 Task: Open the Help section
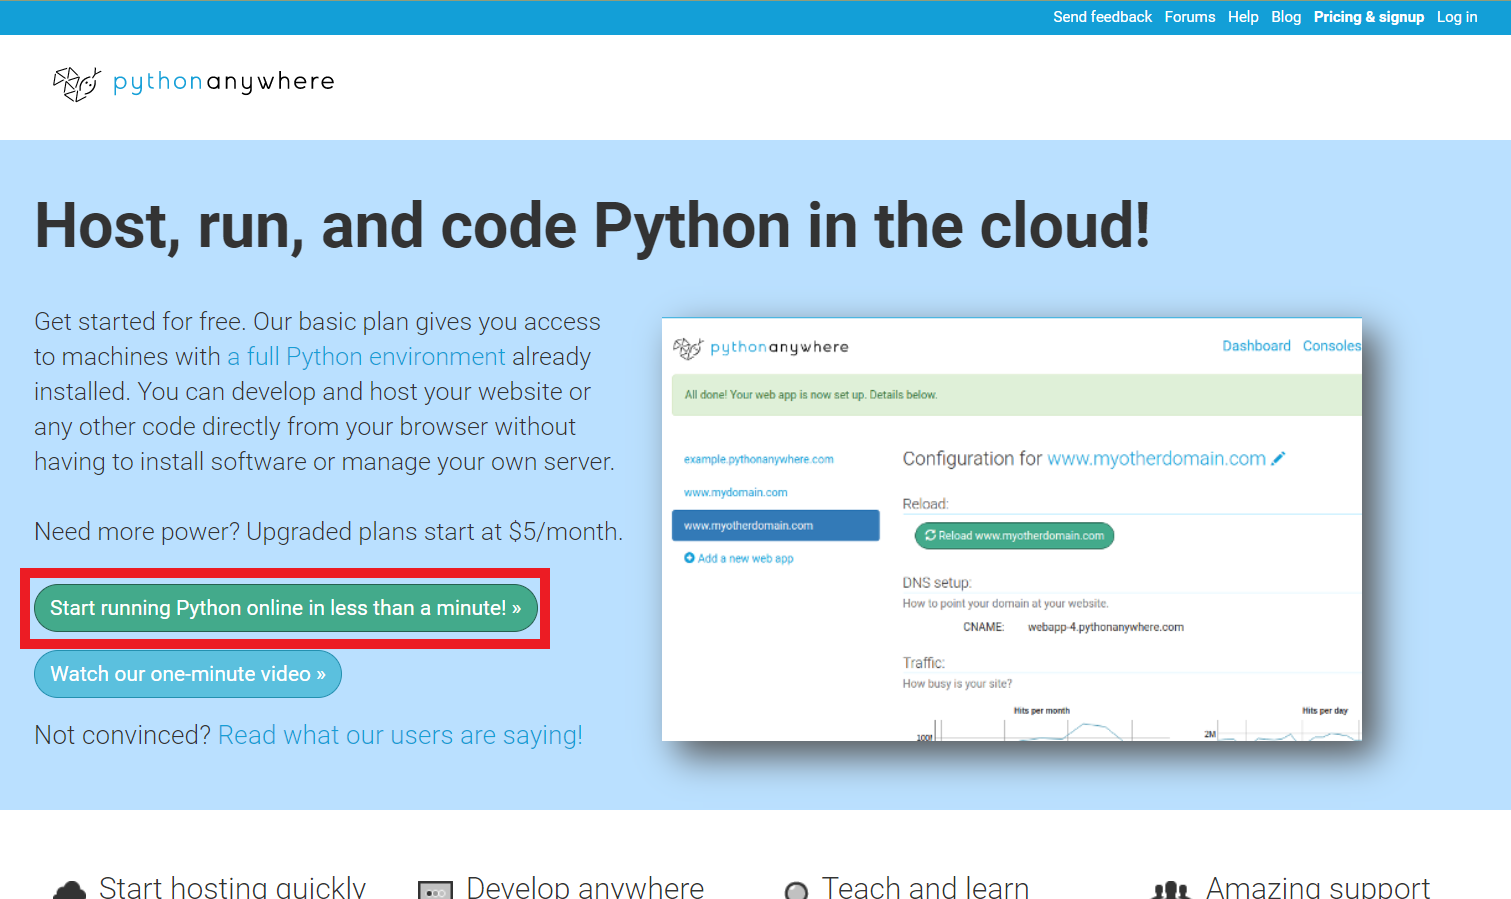pyautogui.click(x=1243, y=16)
